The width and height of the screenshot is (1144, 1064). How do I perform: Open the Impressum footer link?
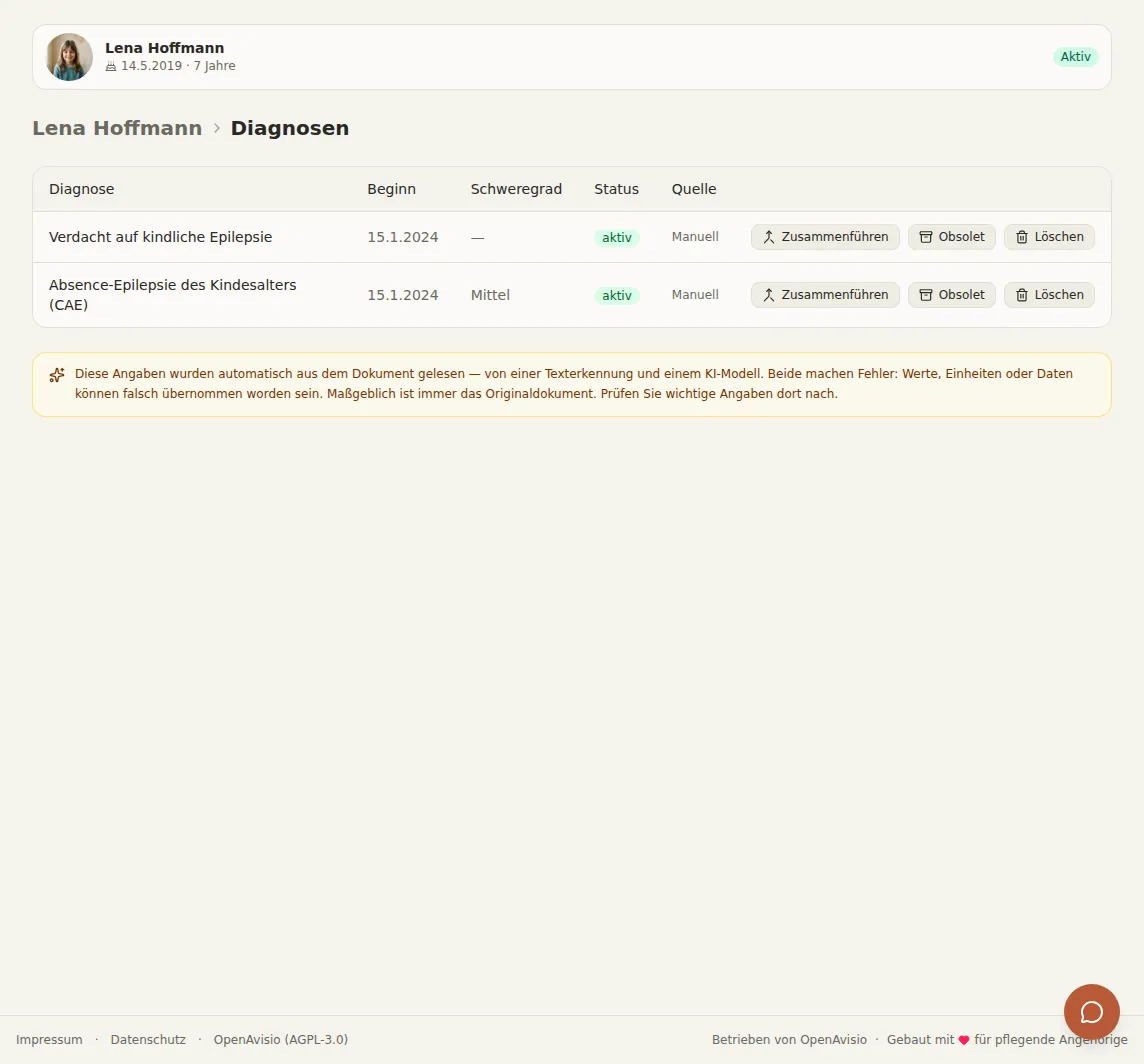coord(49,1039)
